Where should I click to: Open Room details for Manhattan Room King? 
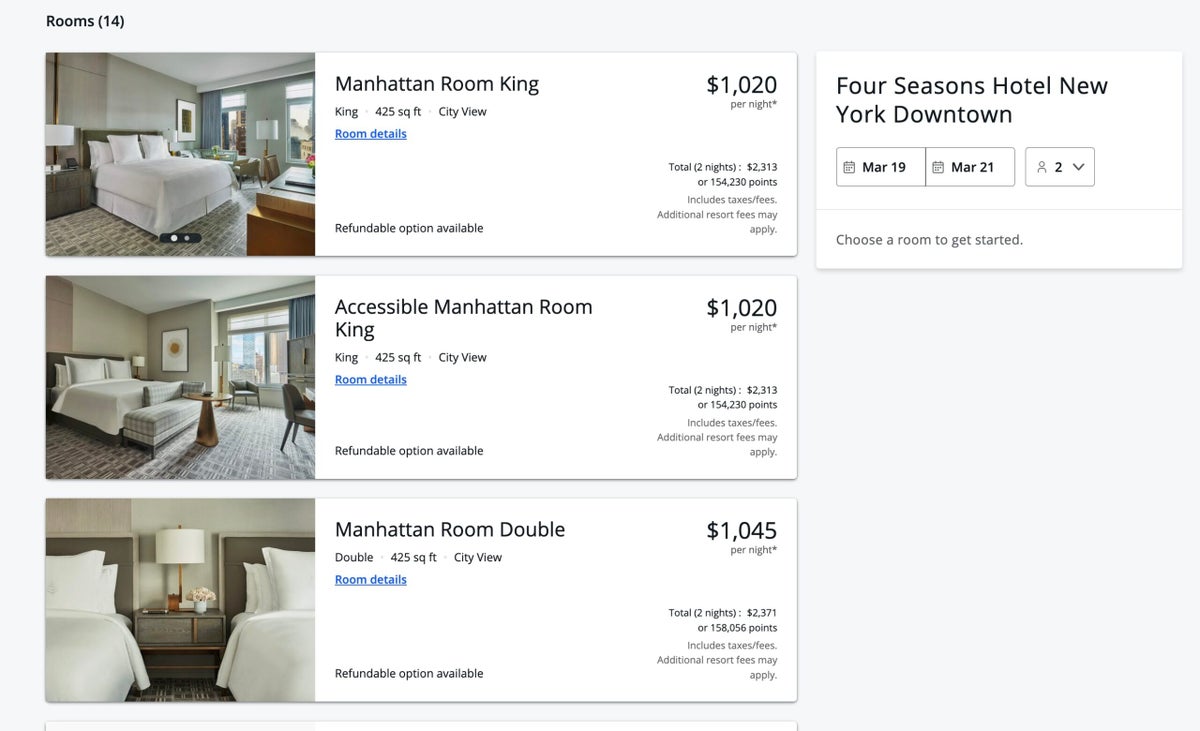pyautogui.click(x=370, y=133)
